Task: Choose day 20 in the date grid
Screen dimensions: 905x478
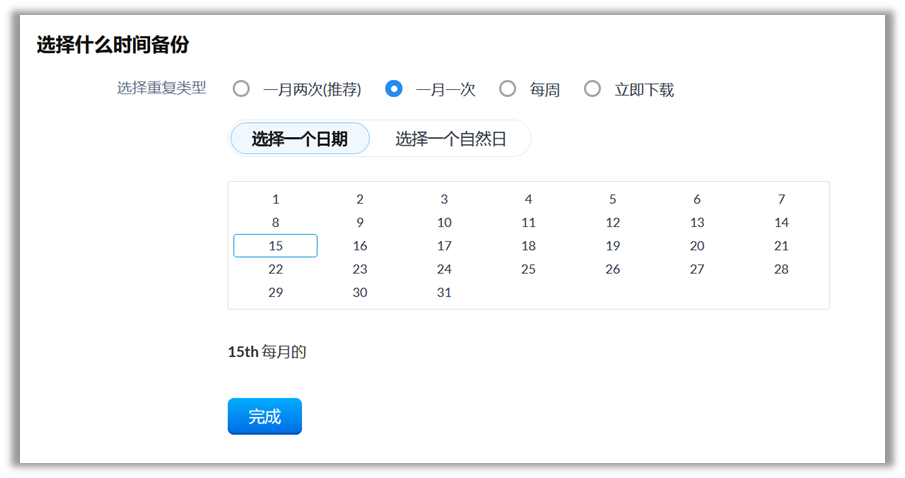Action: pos(697,246)
